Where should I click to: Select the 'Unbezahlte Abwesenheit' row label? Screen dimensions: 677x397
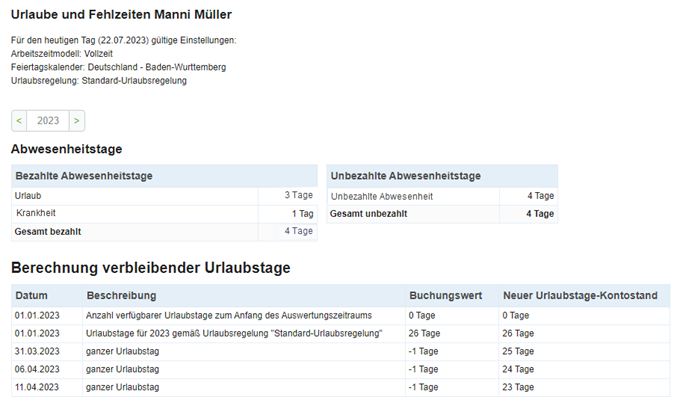tap(382, 197)
